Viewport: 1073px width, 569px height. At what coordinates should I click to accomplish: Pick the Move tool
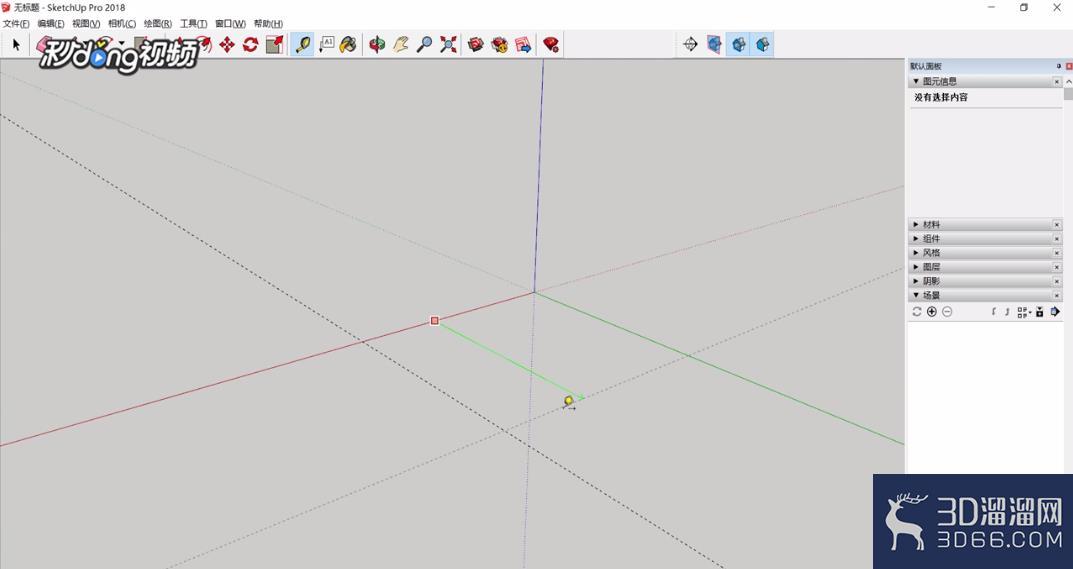pos(227,45)
